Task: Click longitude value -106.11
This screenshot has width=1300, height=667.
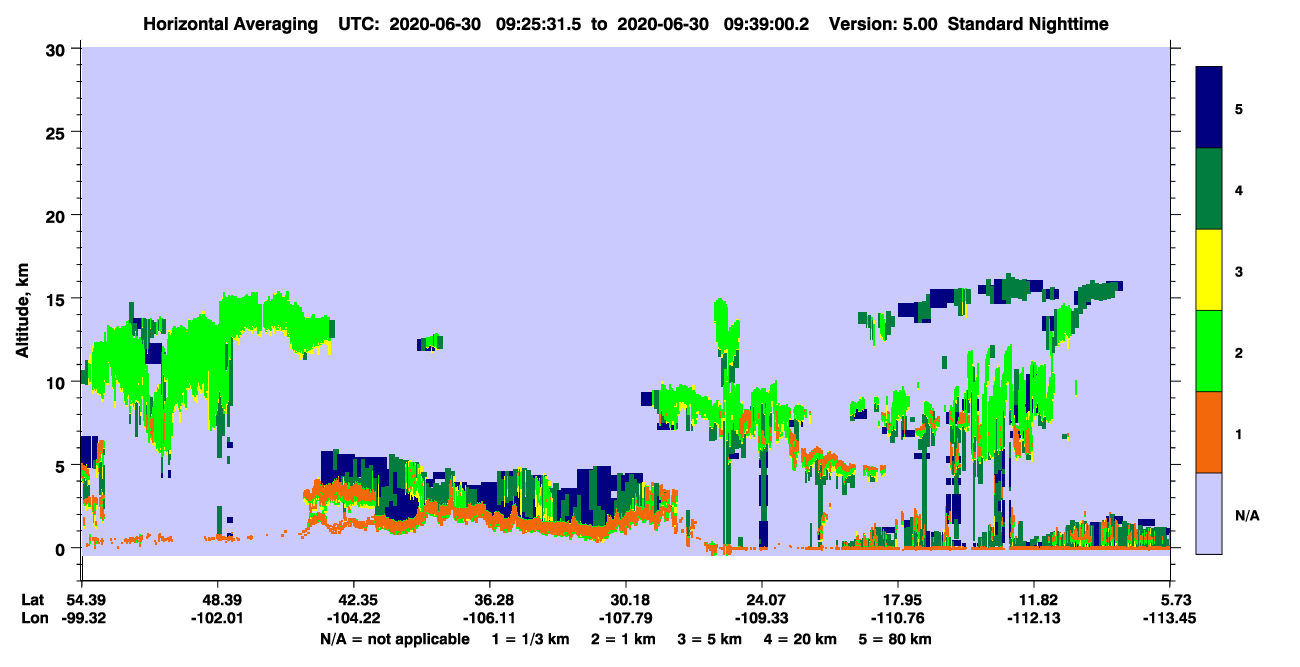Action: coord(489,618)
